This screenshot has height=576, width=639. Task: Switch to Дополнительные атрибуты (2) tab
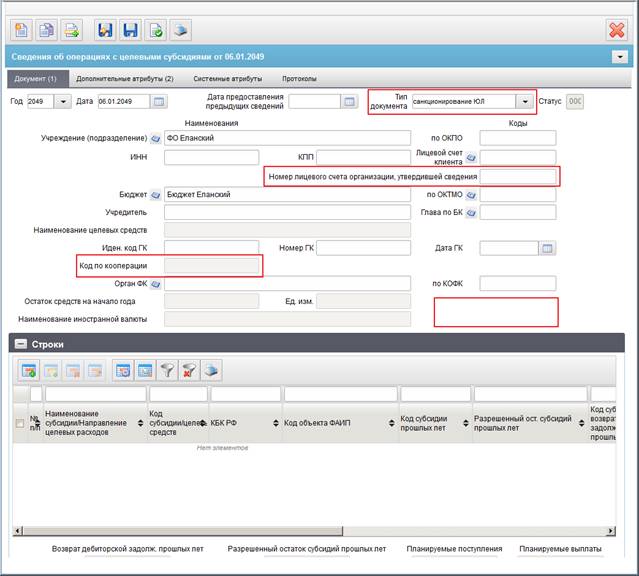click(x=125, y=79)
